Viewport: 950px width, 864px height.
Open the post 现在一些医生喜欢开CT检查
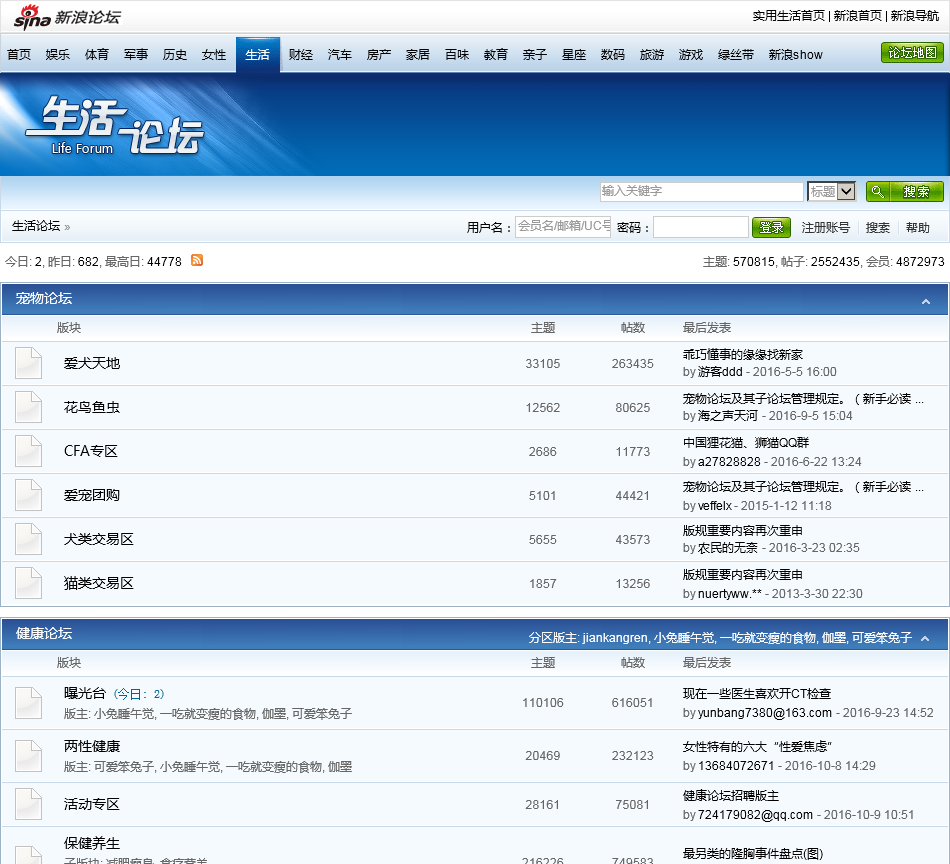click(x=757, y=693)
